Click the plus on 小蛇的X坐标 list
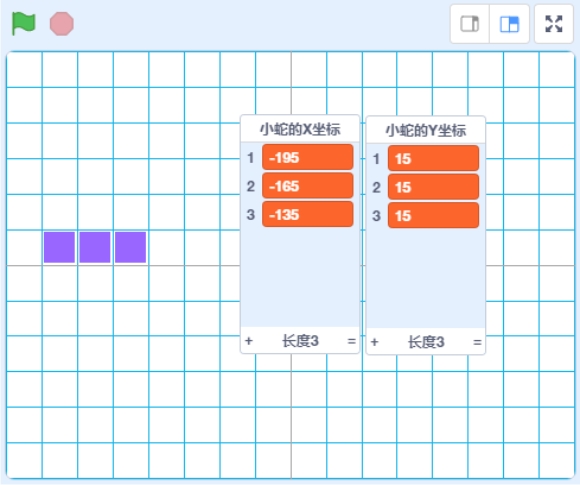580x485 pixels. pyautogui.click(x=249, y=341)
